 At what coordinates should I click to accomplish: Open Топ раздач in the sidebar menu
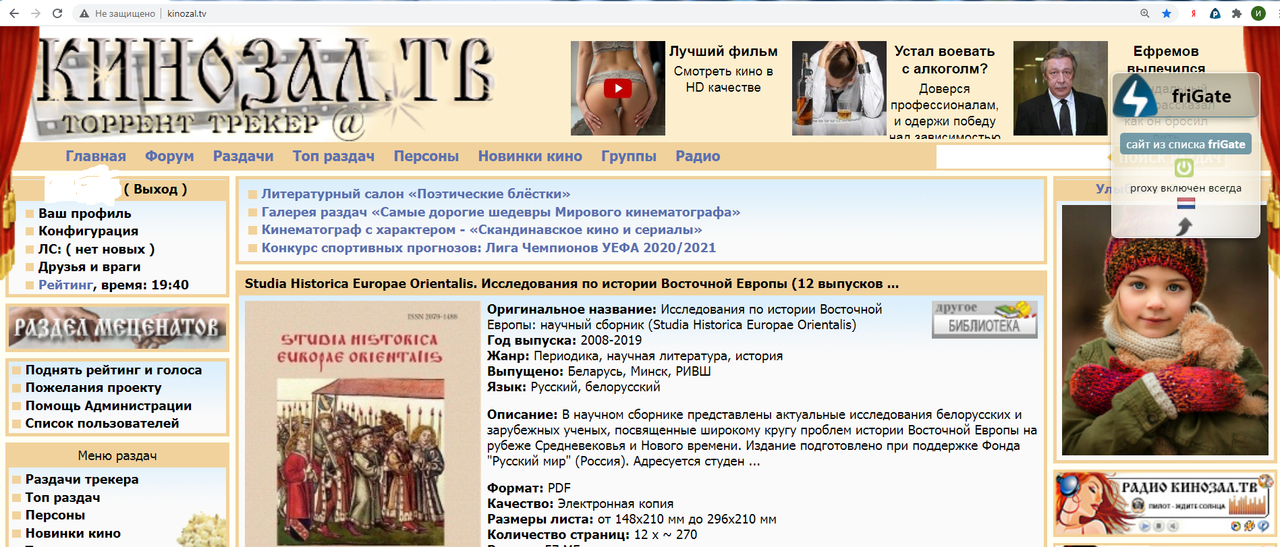pyautogui.click(x=63, y=497)
